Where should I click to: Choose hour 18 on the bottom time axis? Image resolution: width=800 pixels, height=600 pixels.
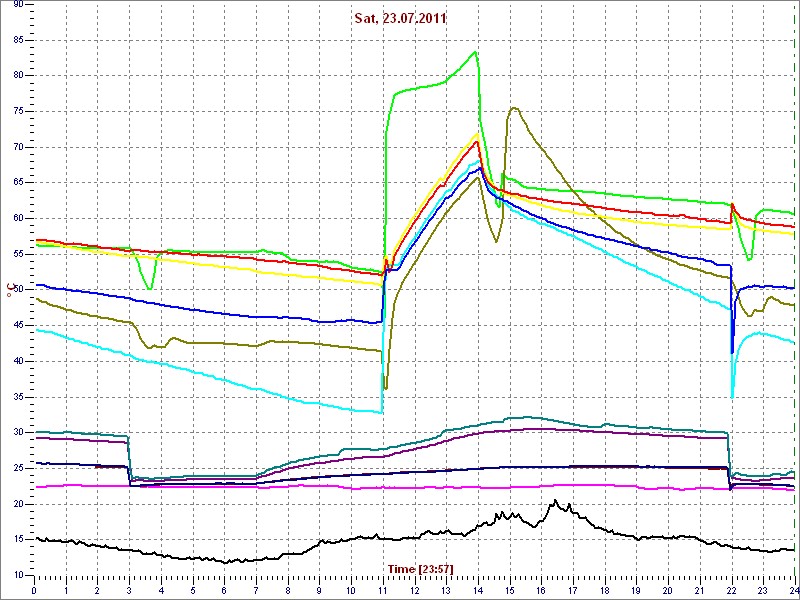[605, 590]
